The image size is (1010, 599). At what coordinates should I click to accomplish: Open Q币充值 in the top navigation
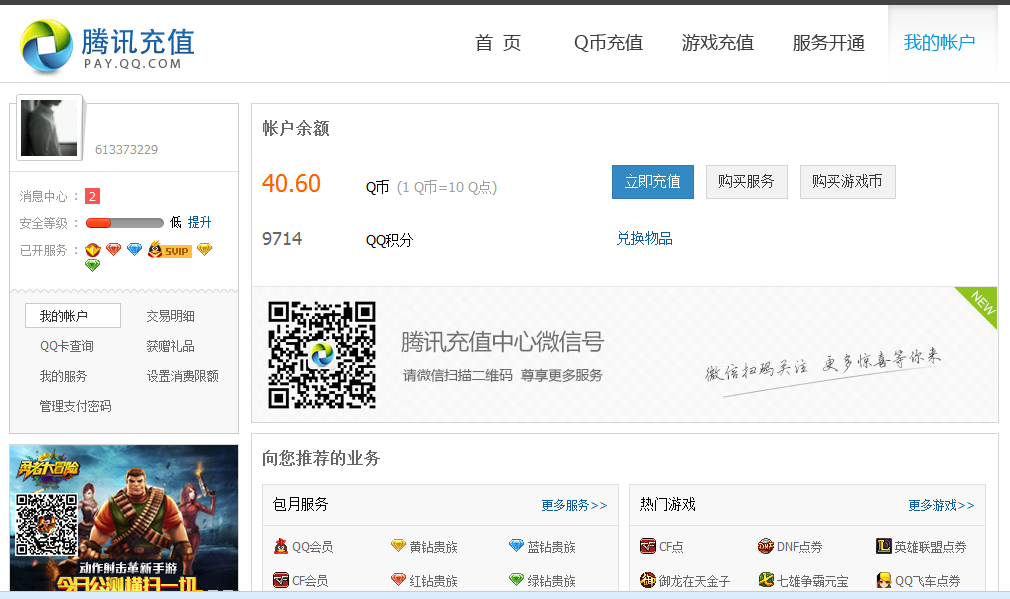click(609, 43)
